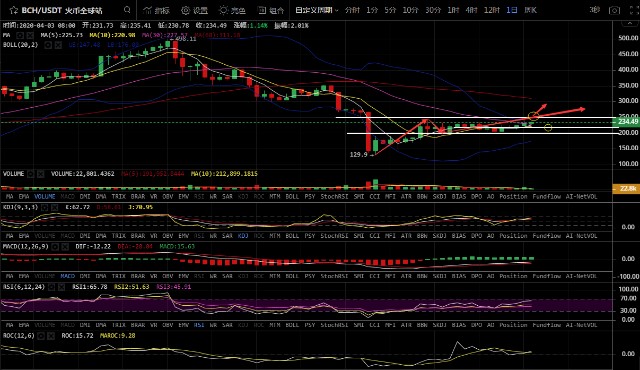Enter fullscreen using the expand icon

[x=634, y=10]
